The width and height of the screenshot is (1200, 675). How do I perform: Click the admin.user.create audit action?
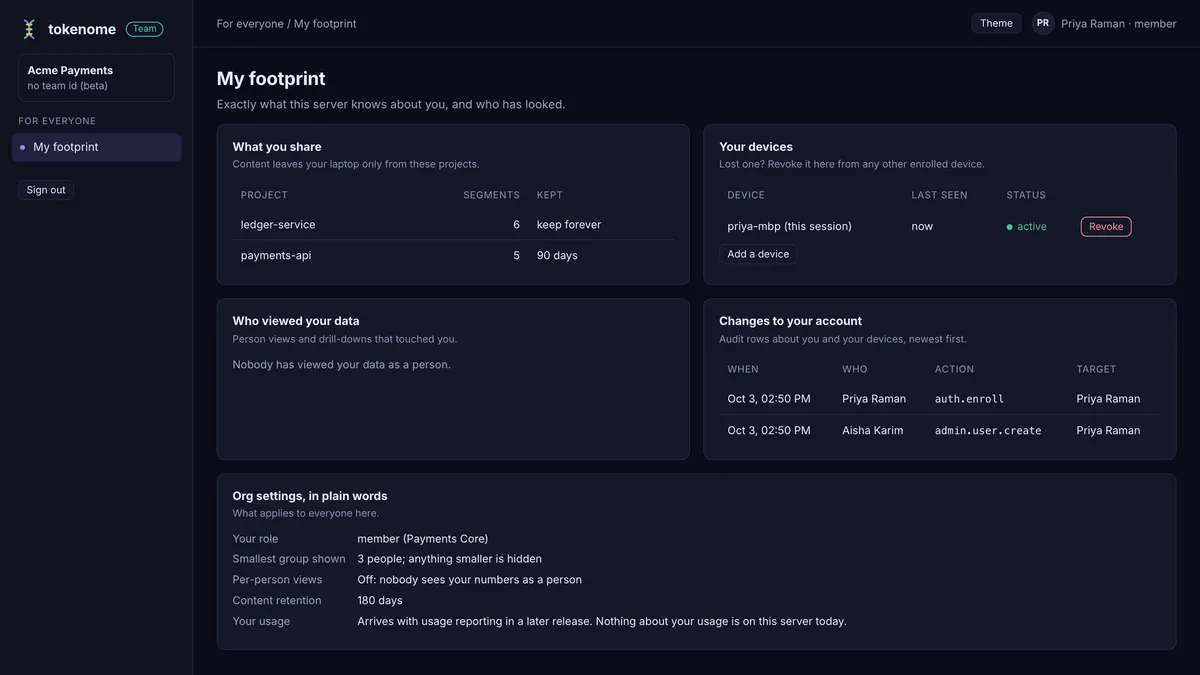click(988, 431)
